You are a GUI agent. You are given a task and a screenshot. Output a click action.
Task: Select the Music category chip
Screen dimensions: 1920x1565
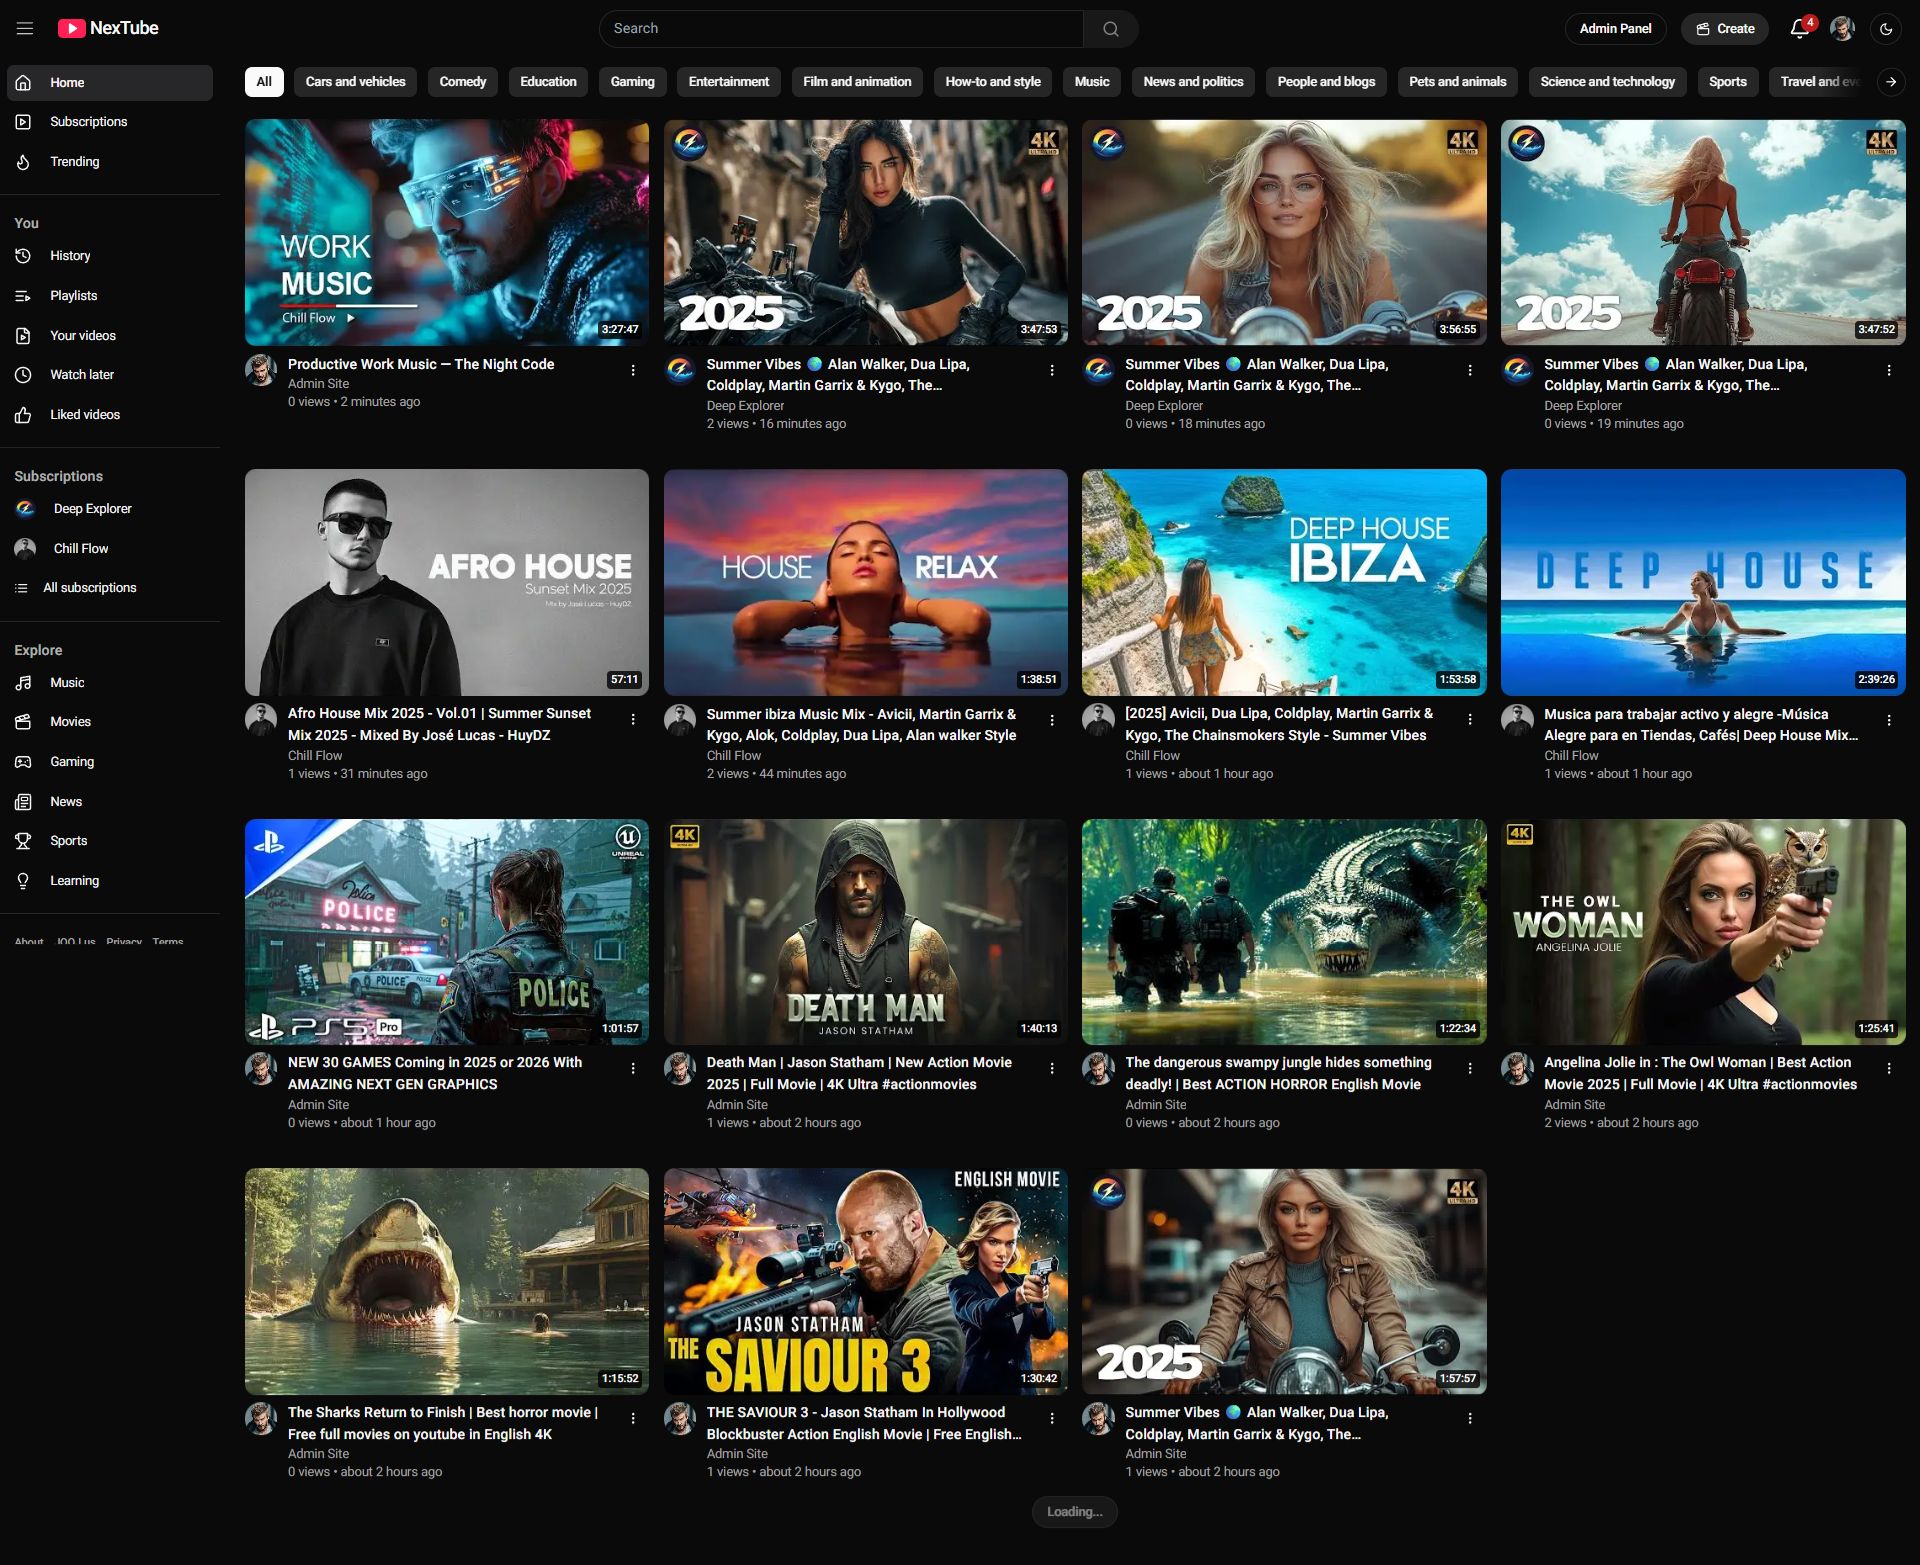click(x=1091, y=82)
